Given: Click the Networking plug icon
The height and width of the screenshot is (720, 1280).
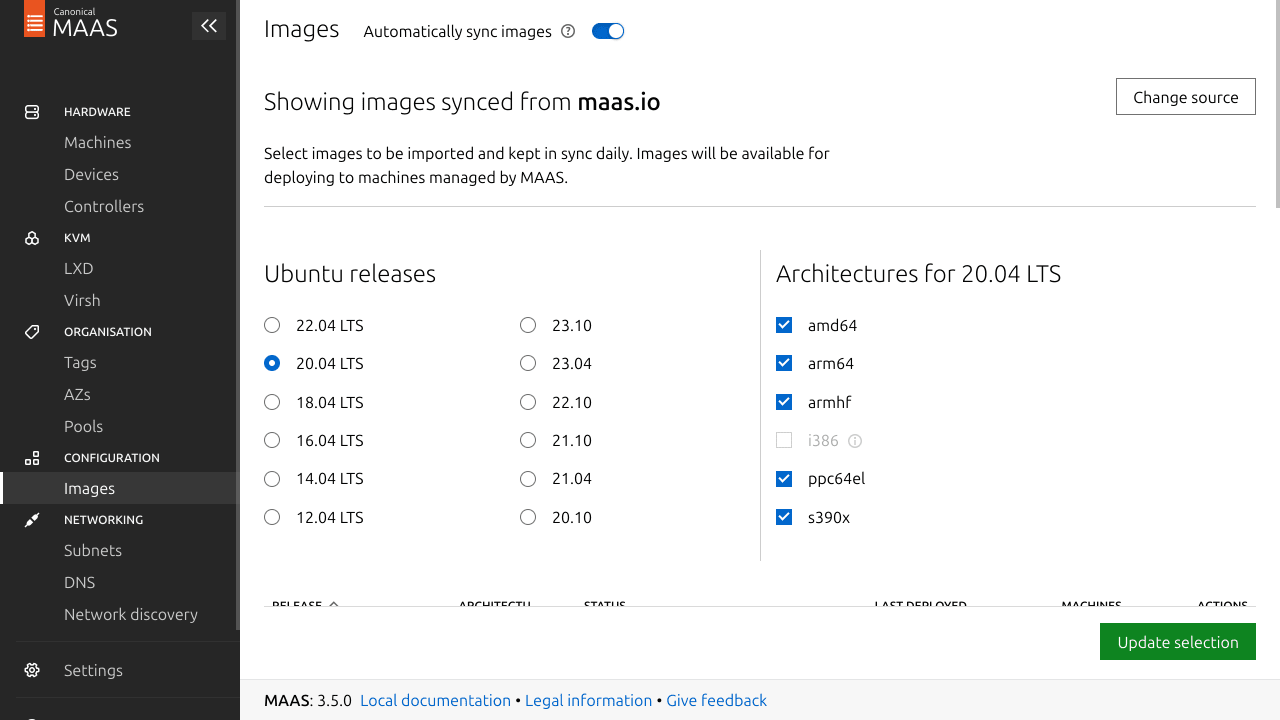Looking at the screenshot, I should (x=32, y=520).
